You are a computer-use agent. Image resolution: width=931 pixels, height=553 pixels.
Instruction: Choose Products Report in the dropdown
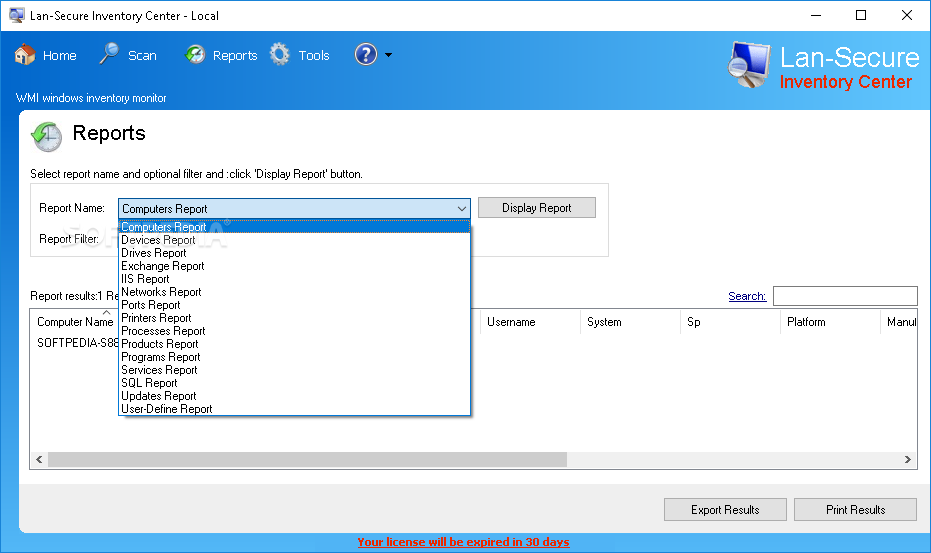[294, 344]
